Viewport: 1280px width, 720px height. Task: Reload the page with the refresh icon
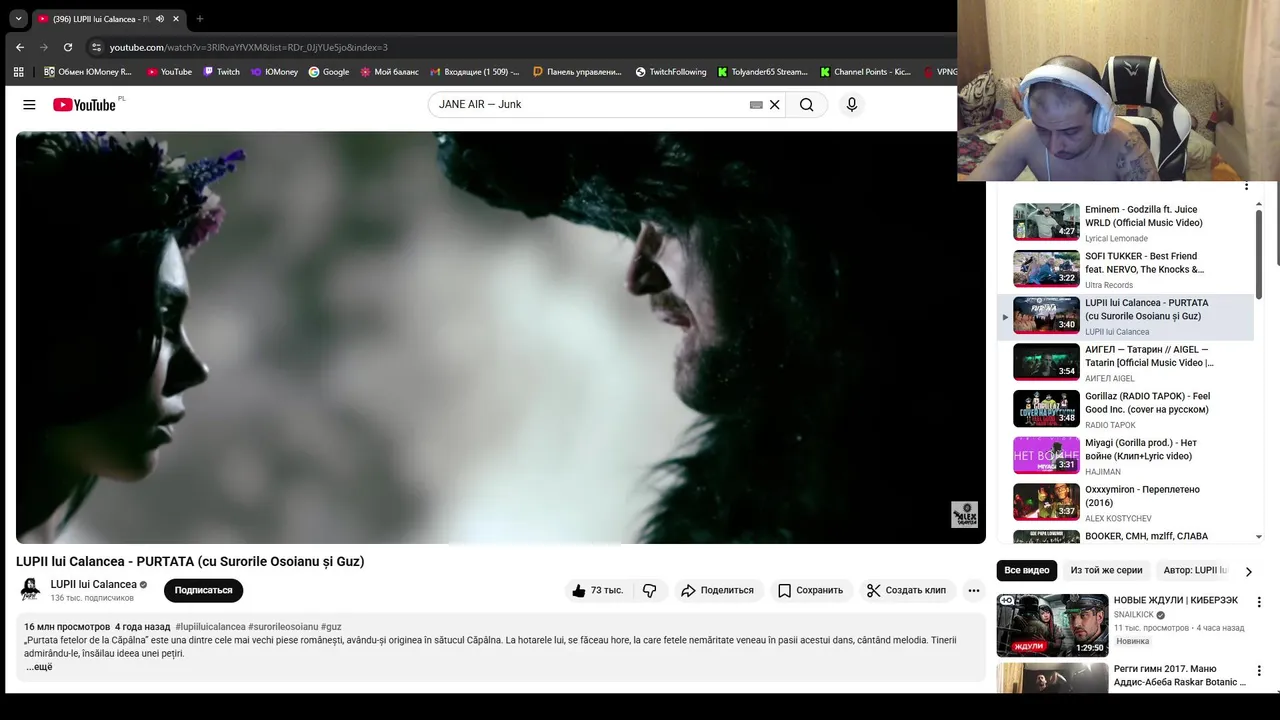(68, 47)
